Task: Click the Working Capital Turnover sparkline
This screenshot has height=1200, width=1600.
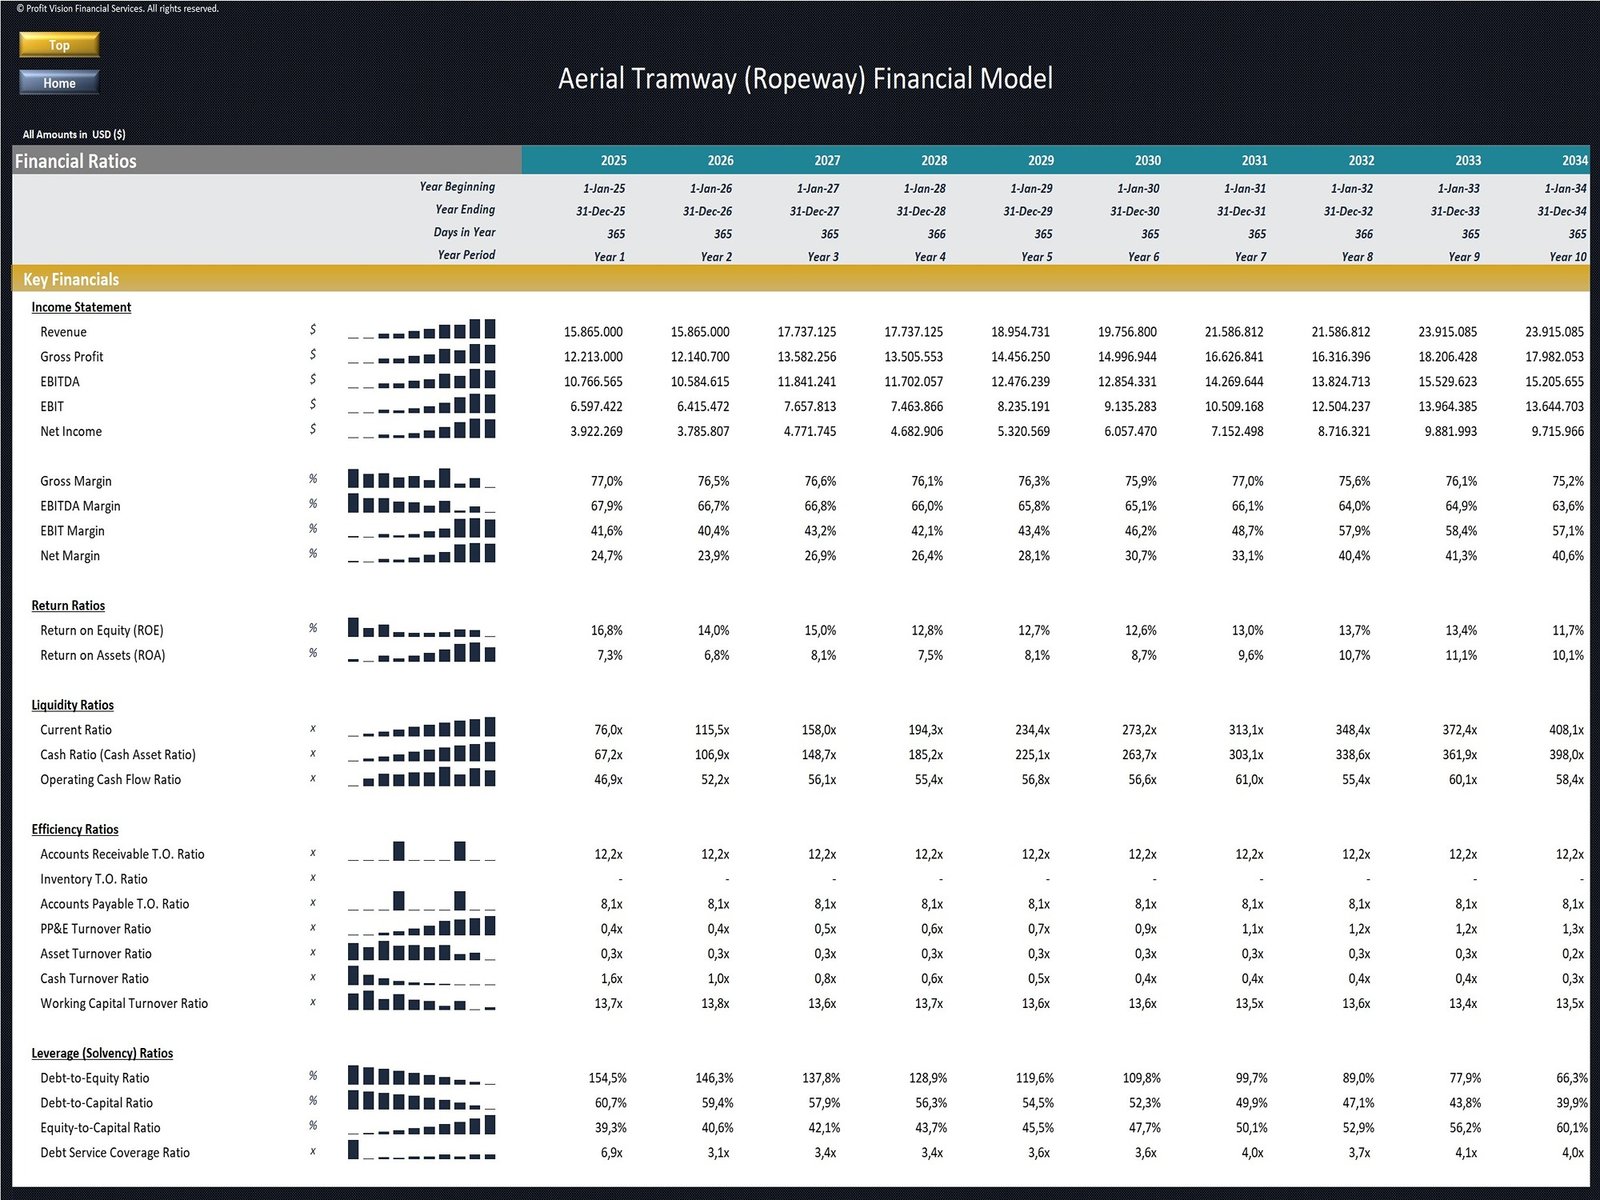Action: 420,1002
